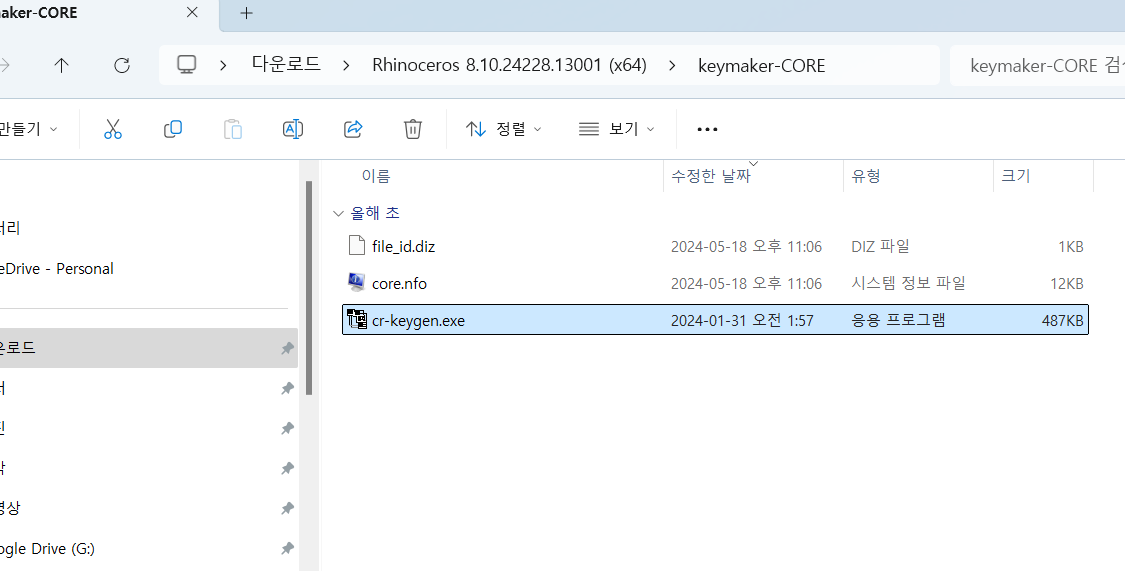Sort by the 유형 column header
This screenshot has width=1125, height=571.
(x=865, y=176)
